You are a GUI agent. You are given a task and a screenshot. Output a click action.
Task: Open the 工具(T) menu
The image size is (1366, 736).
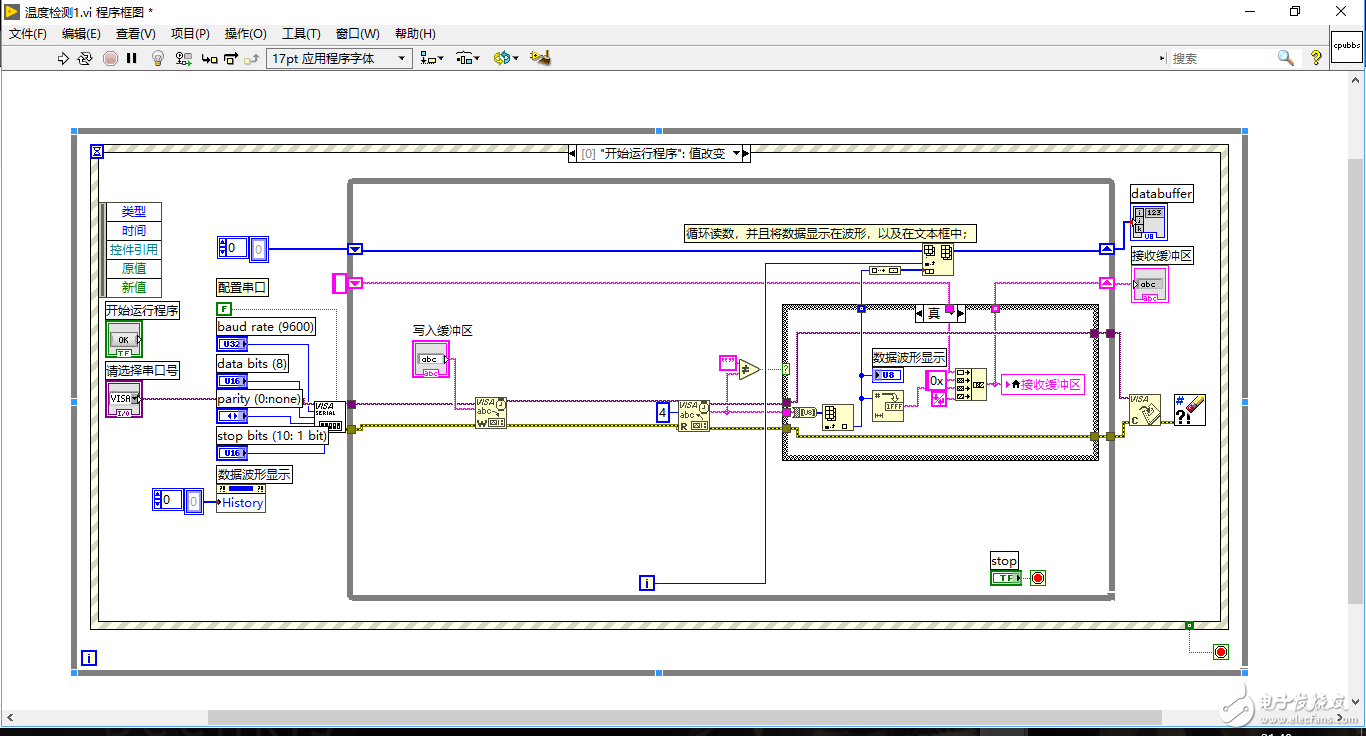(301, 34)
